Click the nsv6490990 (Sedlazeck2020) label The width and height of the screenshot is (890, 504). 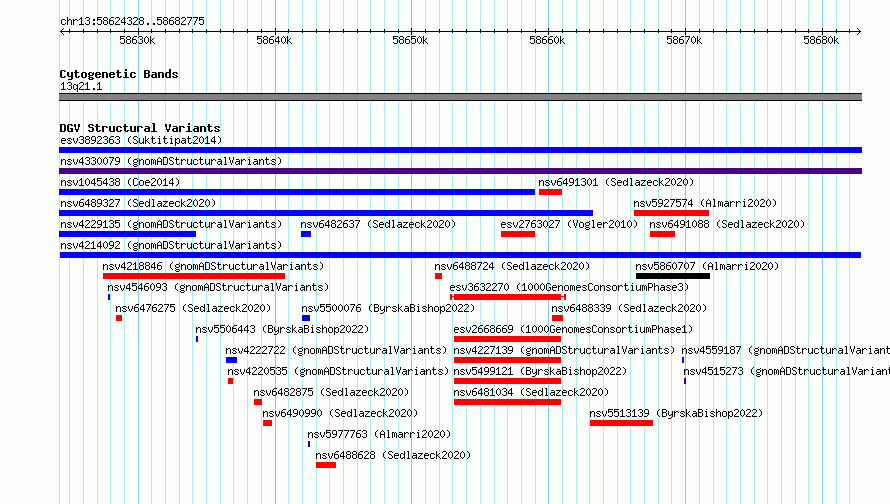tap(340, 413)
